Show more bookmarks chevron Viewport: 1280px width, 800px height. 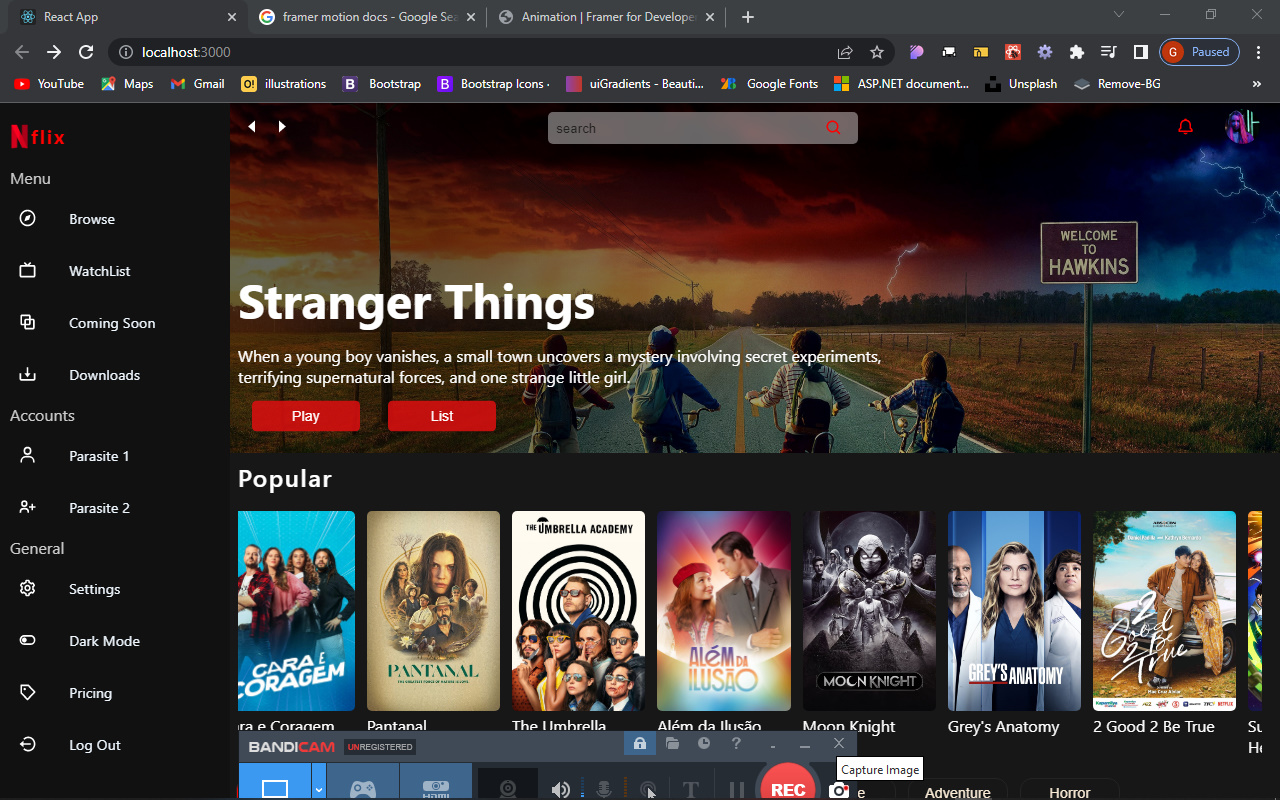(x=1257, y=84)
